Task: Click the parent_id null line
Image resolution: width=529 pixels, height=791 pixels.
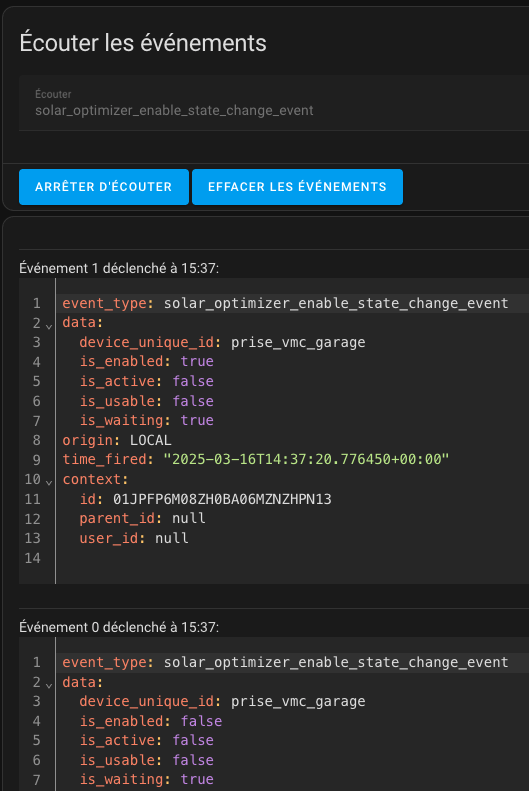Action: pyautogui.click(x=142, y=519)
